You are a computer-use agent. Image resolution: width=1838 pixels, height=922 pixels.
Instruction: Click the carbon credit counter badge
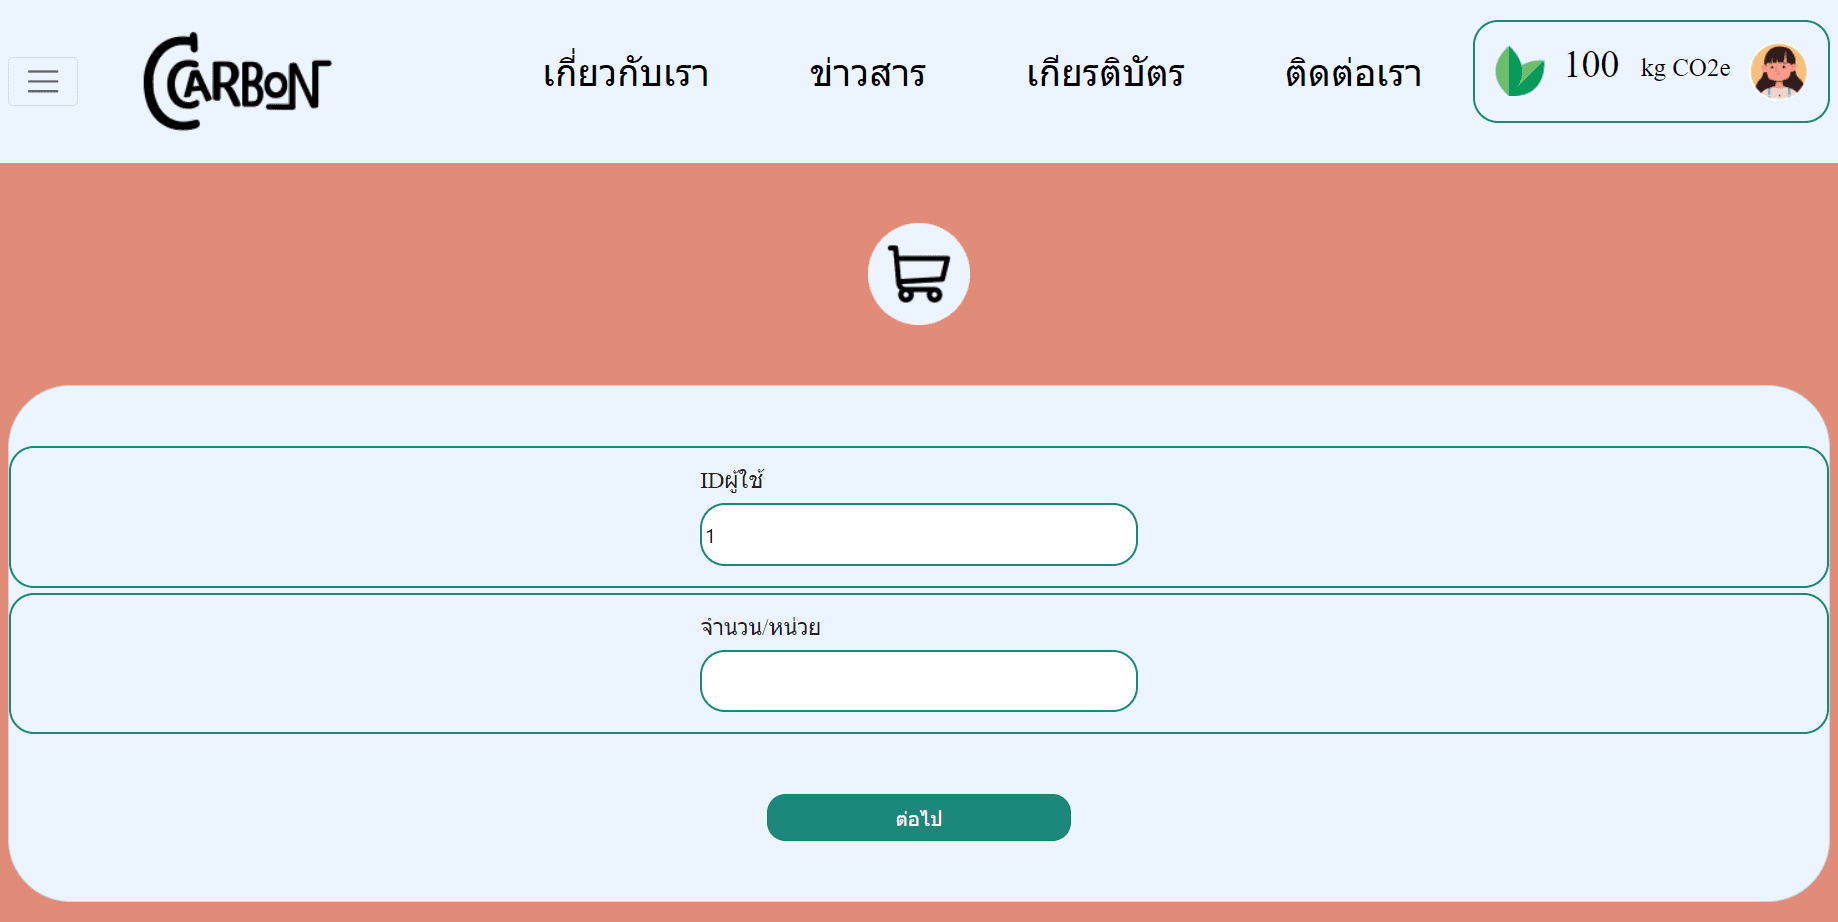point(1650,71)
